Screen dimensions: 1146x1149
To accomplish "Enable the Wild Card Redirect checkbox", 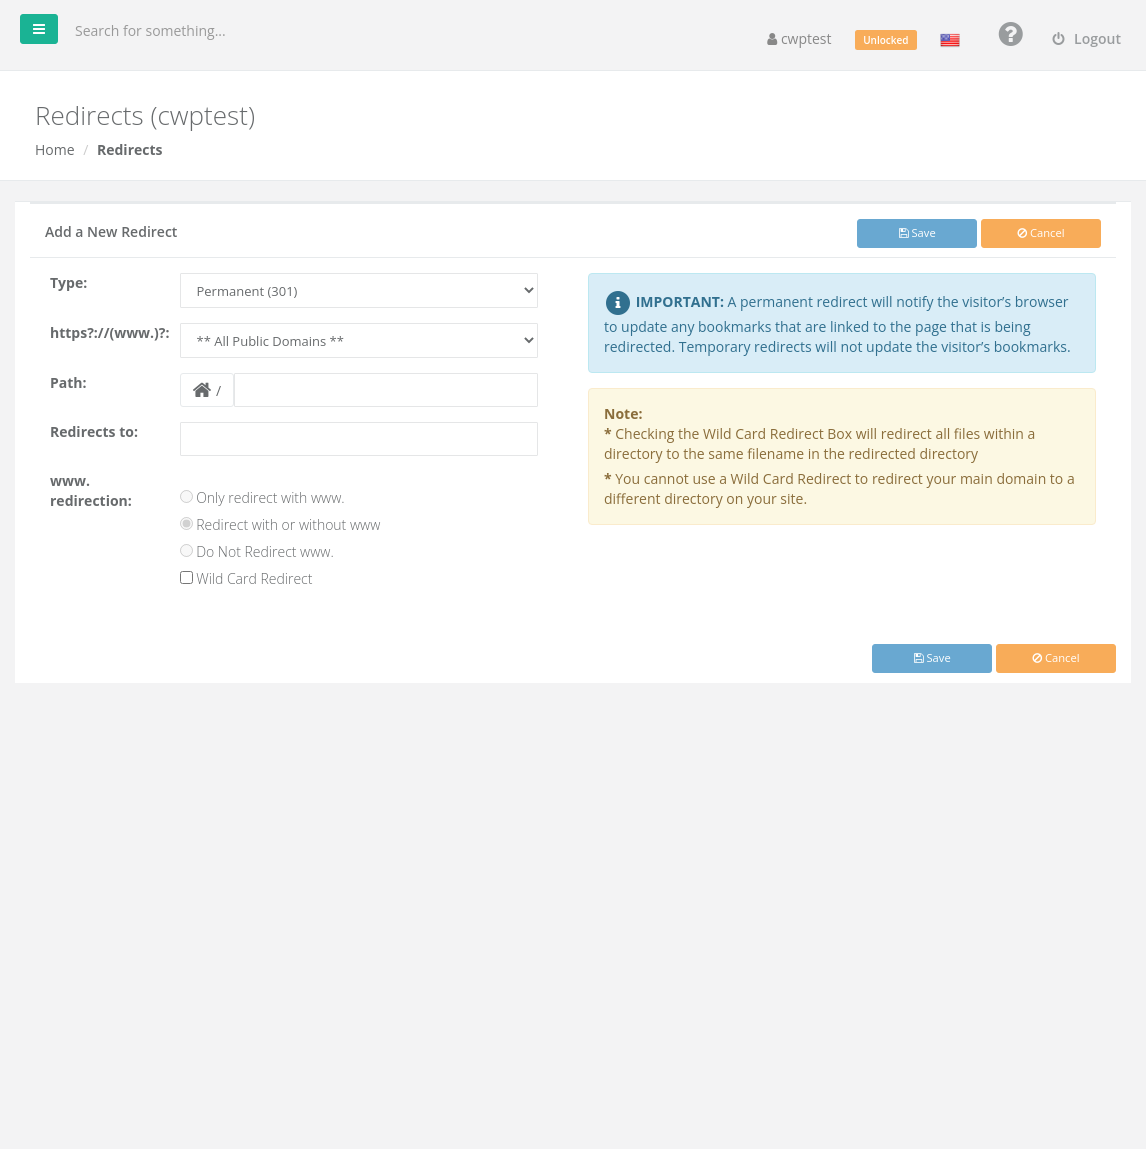I will click(186, 578).
